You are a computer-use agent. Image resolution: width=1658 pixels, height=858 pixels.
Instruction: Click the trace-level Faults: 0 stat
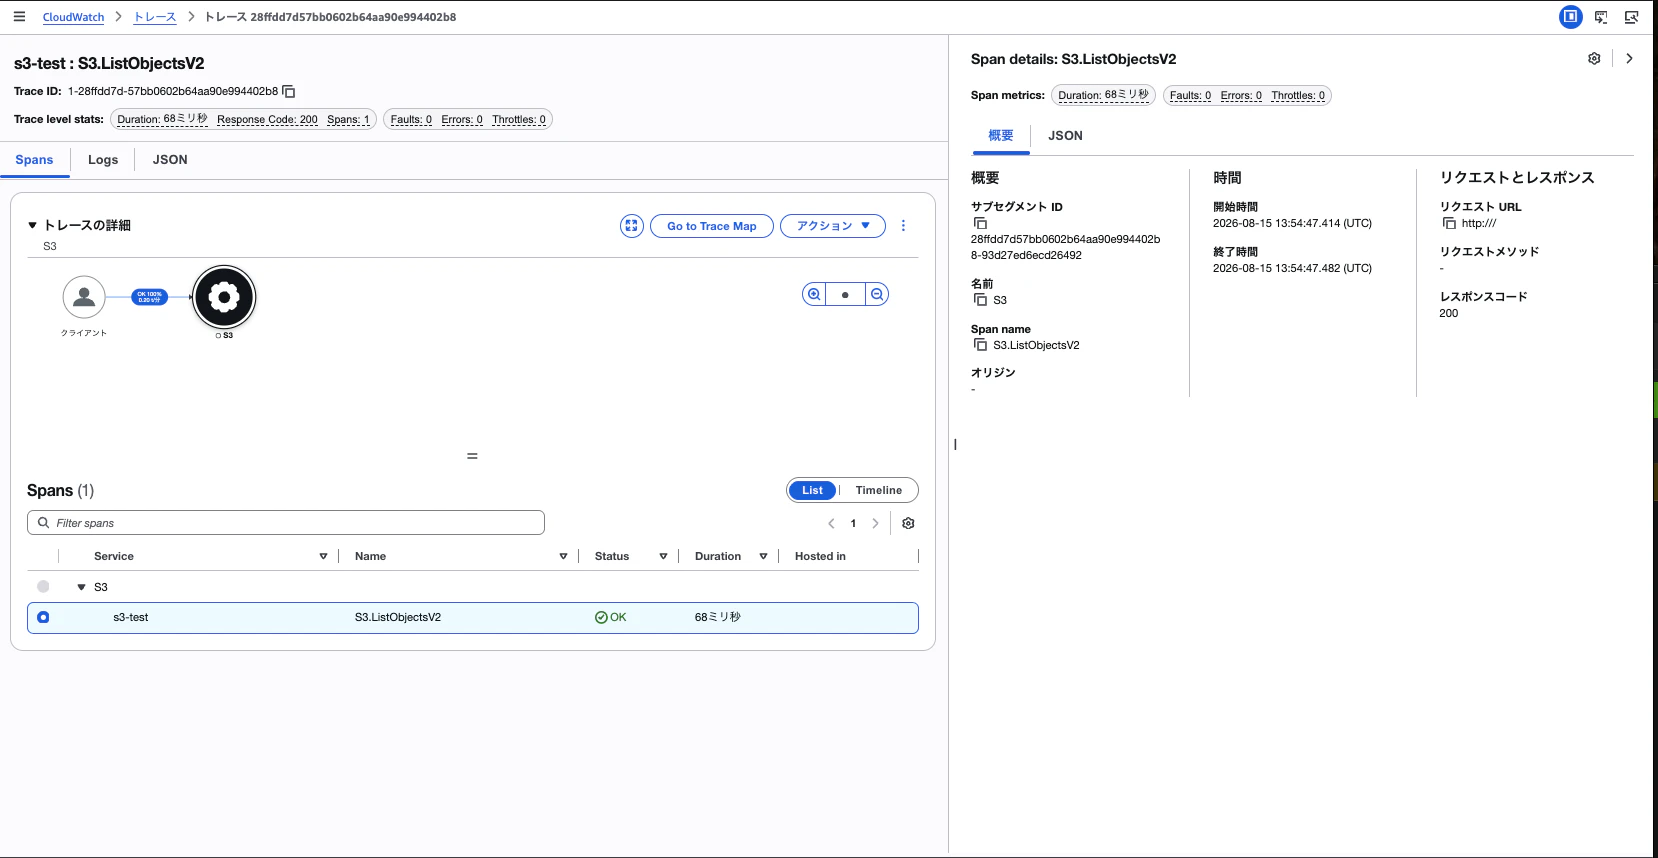click(x=411, y=120)
